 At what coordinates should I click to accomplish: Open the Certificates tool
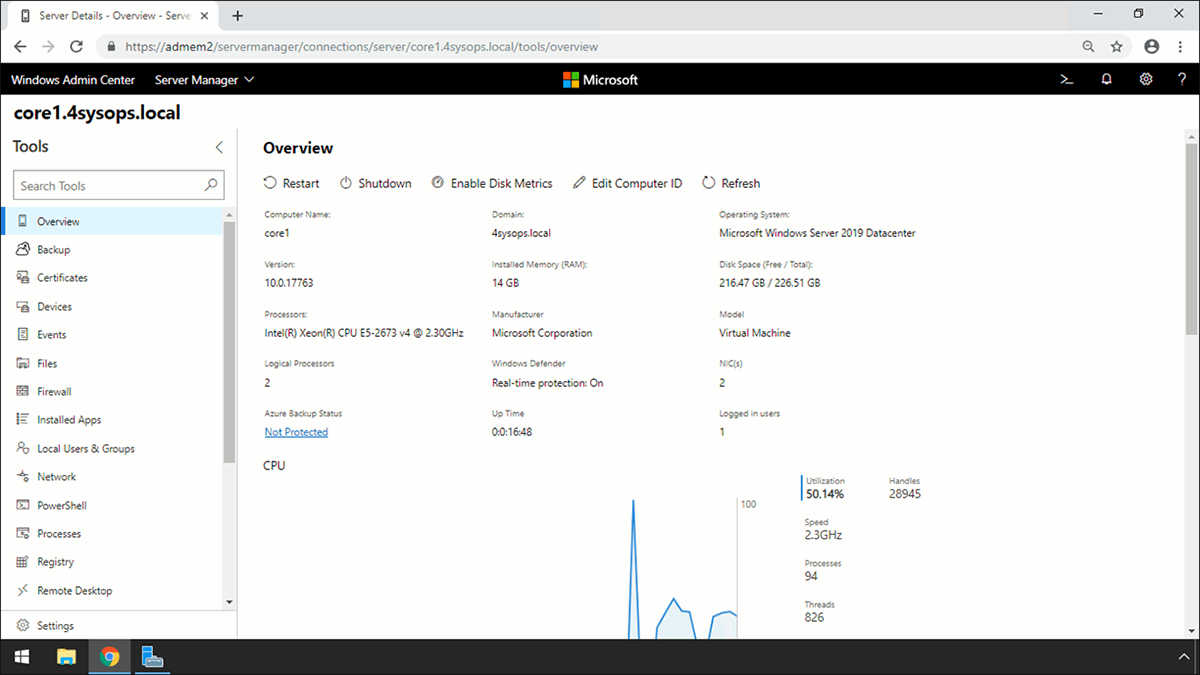62,277
